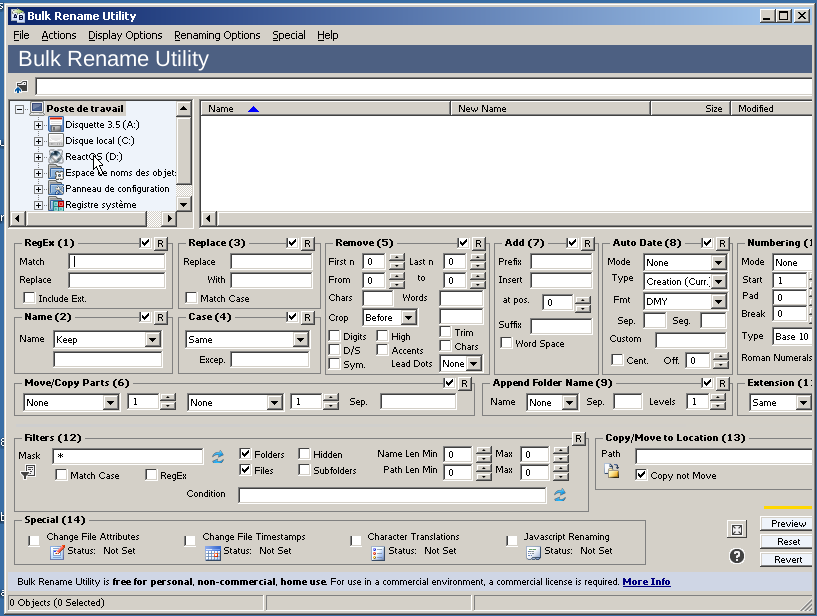Collapse the Poste de travail node
This screenshot has height=616, width=817.
click(x=19, y=109)
